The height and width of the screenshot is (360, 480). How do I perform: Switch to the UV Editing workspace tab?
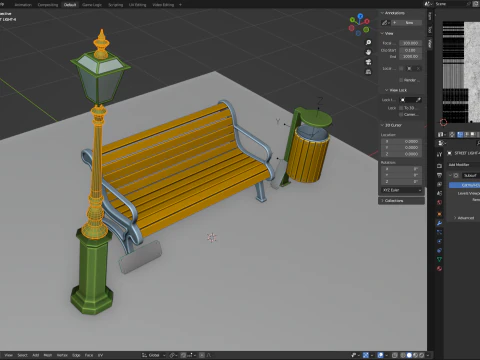click(x=137, y=5)
